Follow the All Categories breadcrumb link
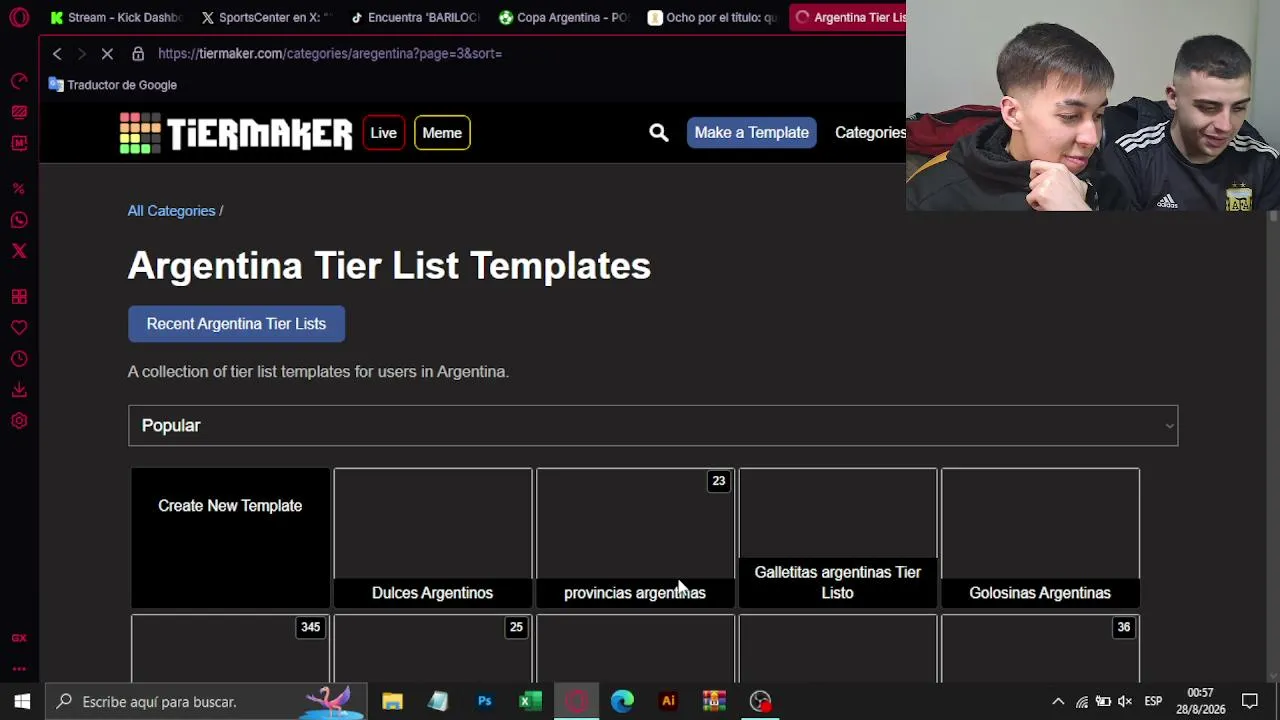The width and height of the screenshot is (1280, 720). click(171, 211)
